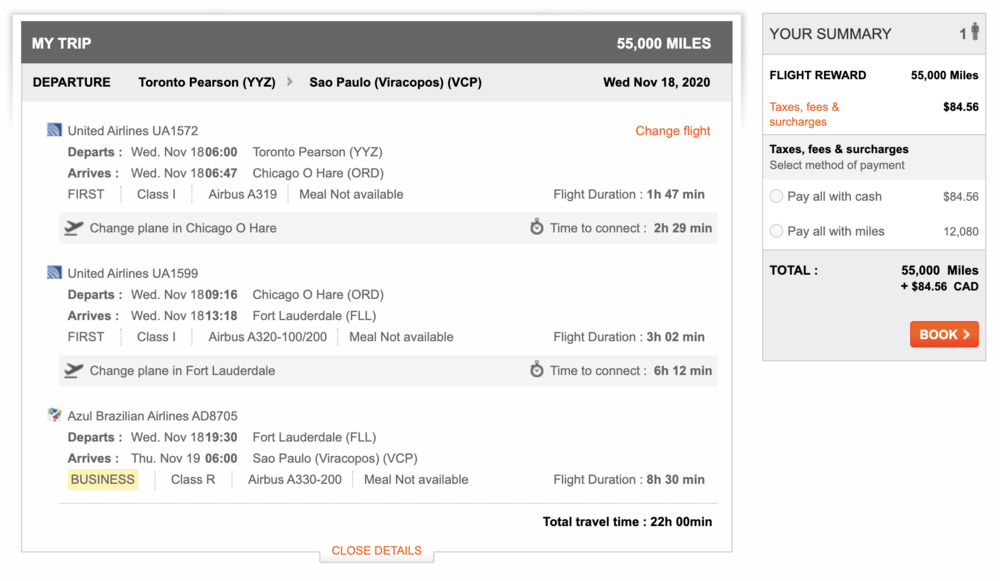Click the United Airlines logo beside UA1572

click(54, 130)
